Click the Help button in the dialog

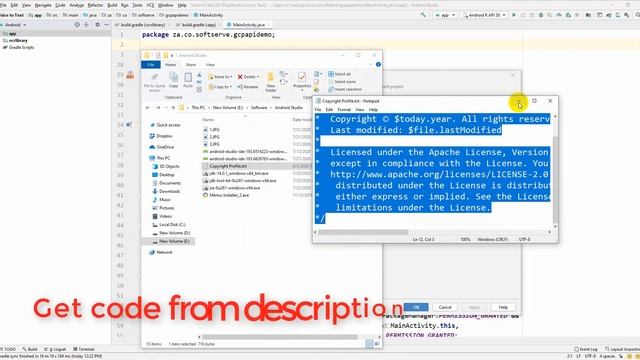[503, 307]
